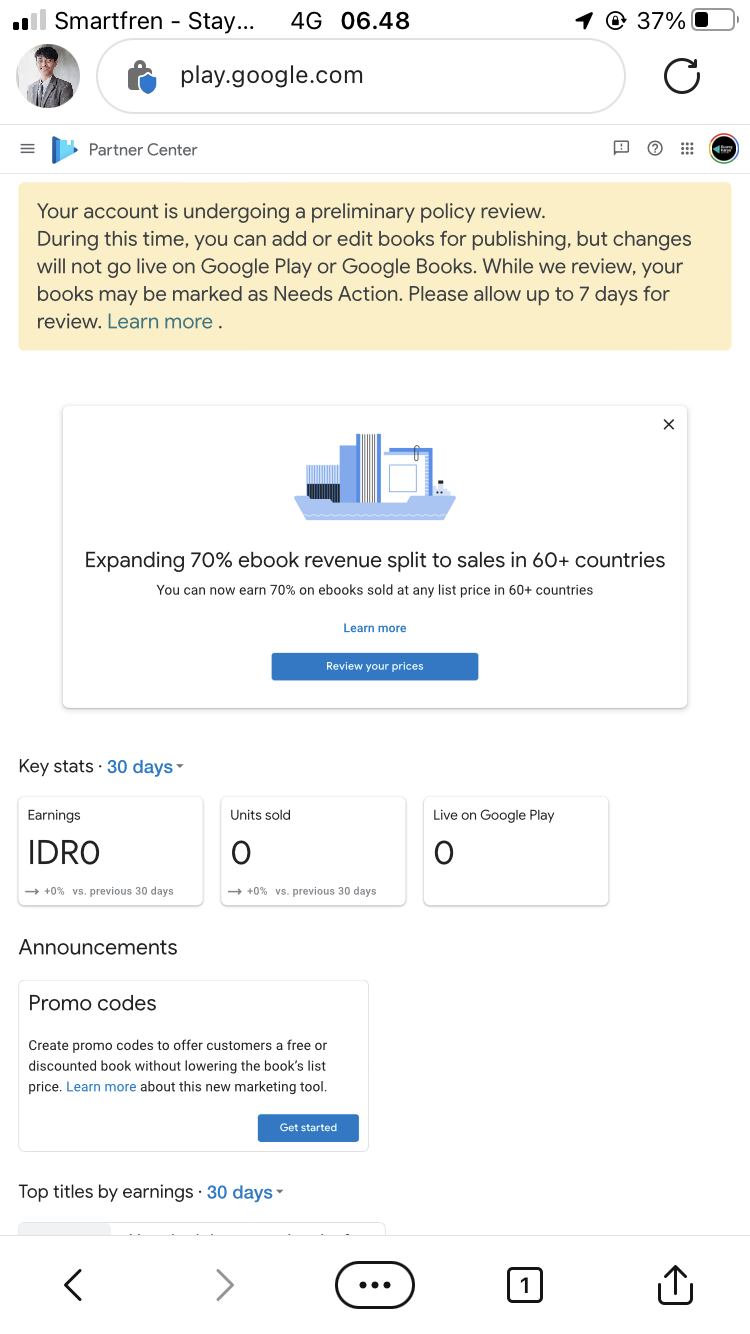Click Review your prices button

click(x=375, y=666)
